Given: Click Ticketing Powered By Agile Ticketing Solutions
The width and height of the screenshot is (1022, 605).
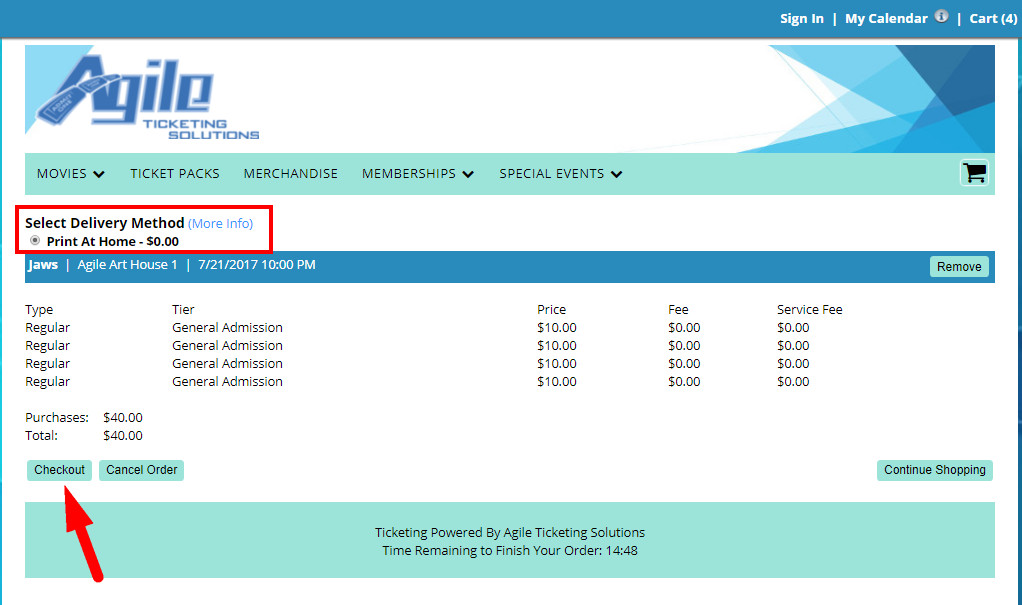Looking at the screenshot, I should [x=510, y=533].
